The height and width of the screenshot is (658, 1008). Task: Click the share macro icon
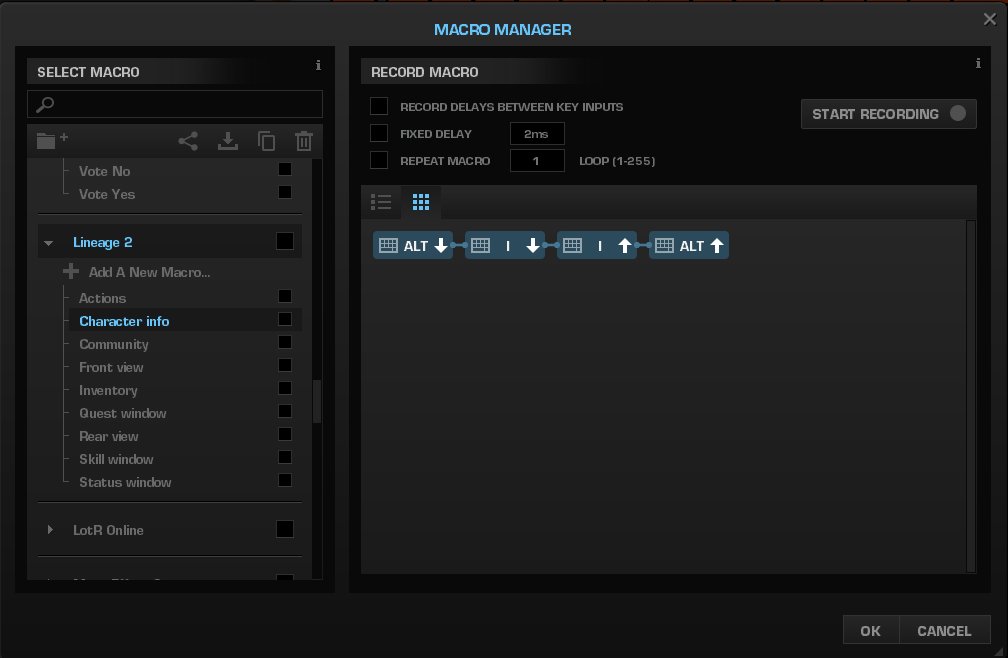pos(188,141)
